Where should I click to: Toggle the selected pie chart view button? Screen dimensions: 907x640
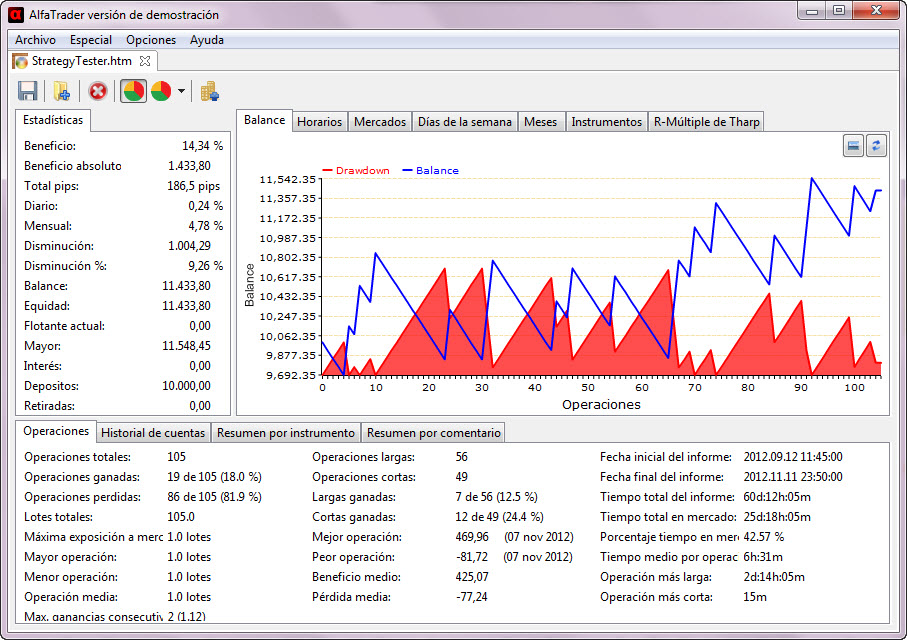coord(133,92)
